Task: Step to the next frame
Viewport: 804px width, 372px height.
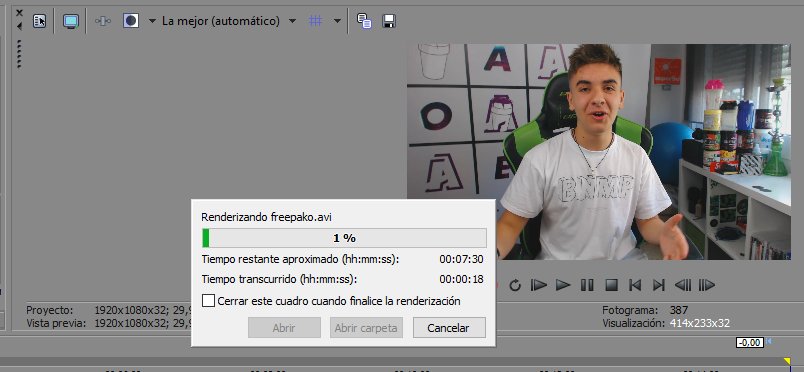Action: tap(707, 285)
